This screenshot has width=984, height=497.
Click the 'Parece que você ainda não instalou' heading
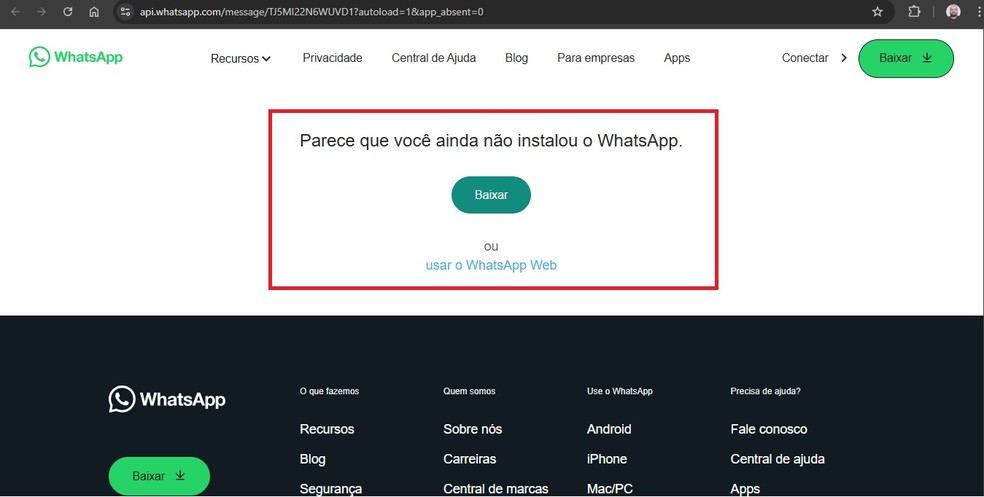point(491,141)
